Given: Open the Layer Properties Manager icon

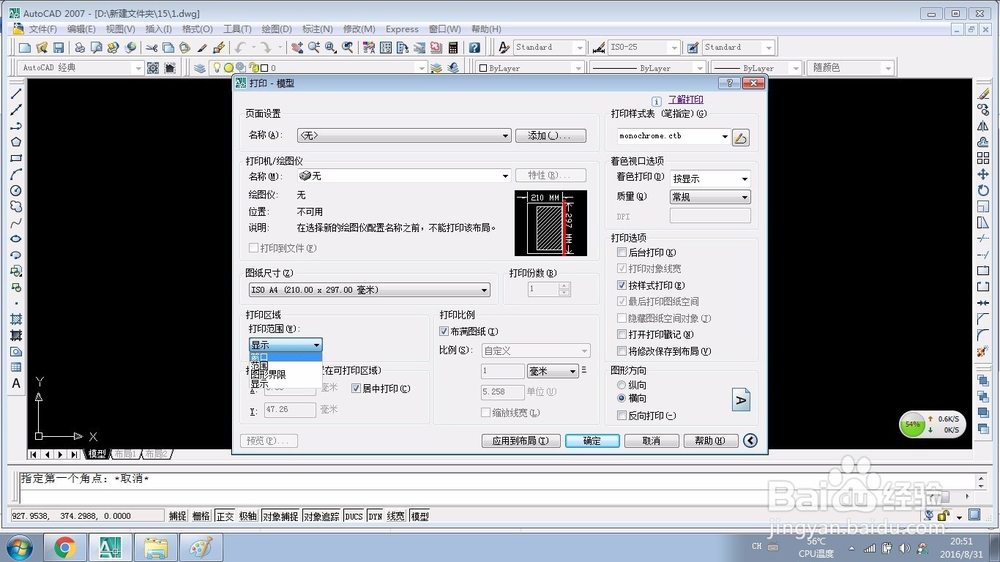Looking at the screenshot, I should click(200, 68).
